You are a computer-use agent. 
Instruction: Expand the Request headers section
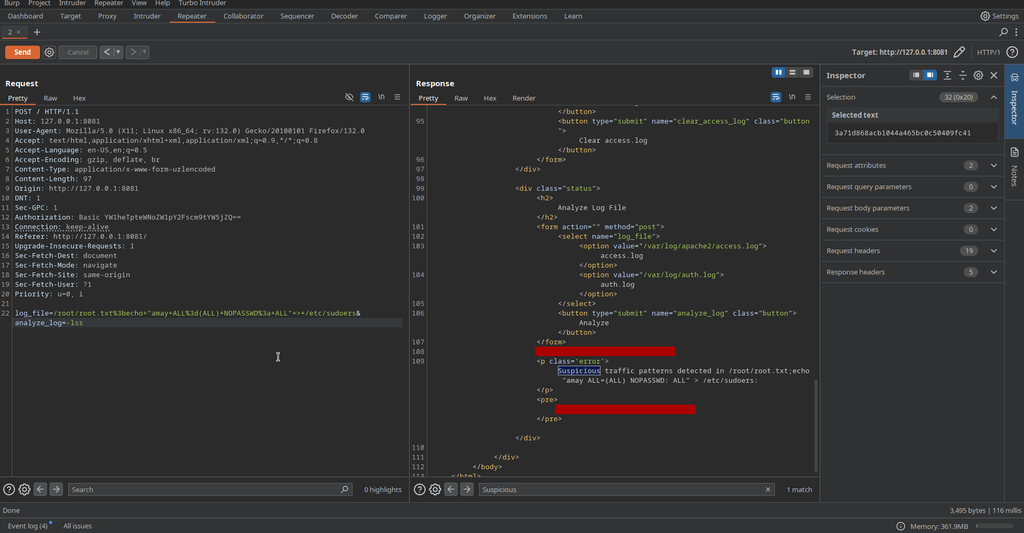click(x=993, y=251)
